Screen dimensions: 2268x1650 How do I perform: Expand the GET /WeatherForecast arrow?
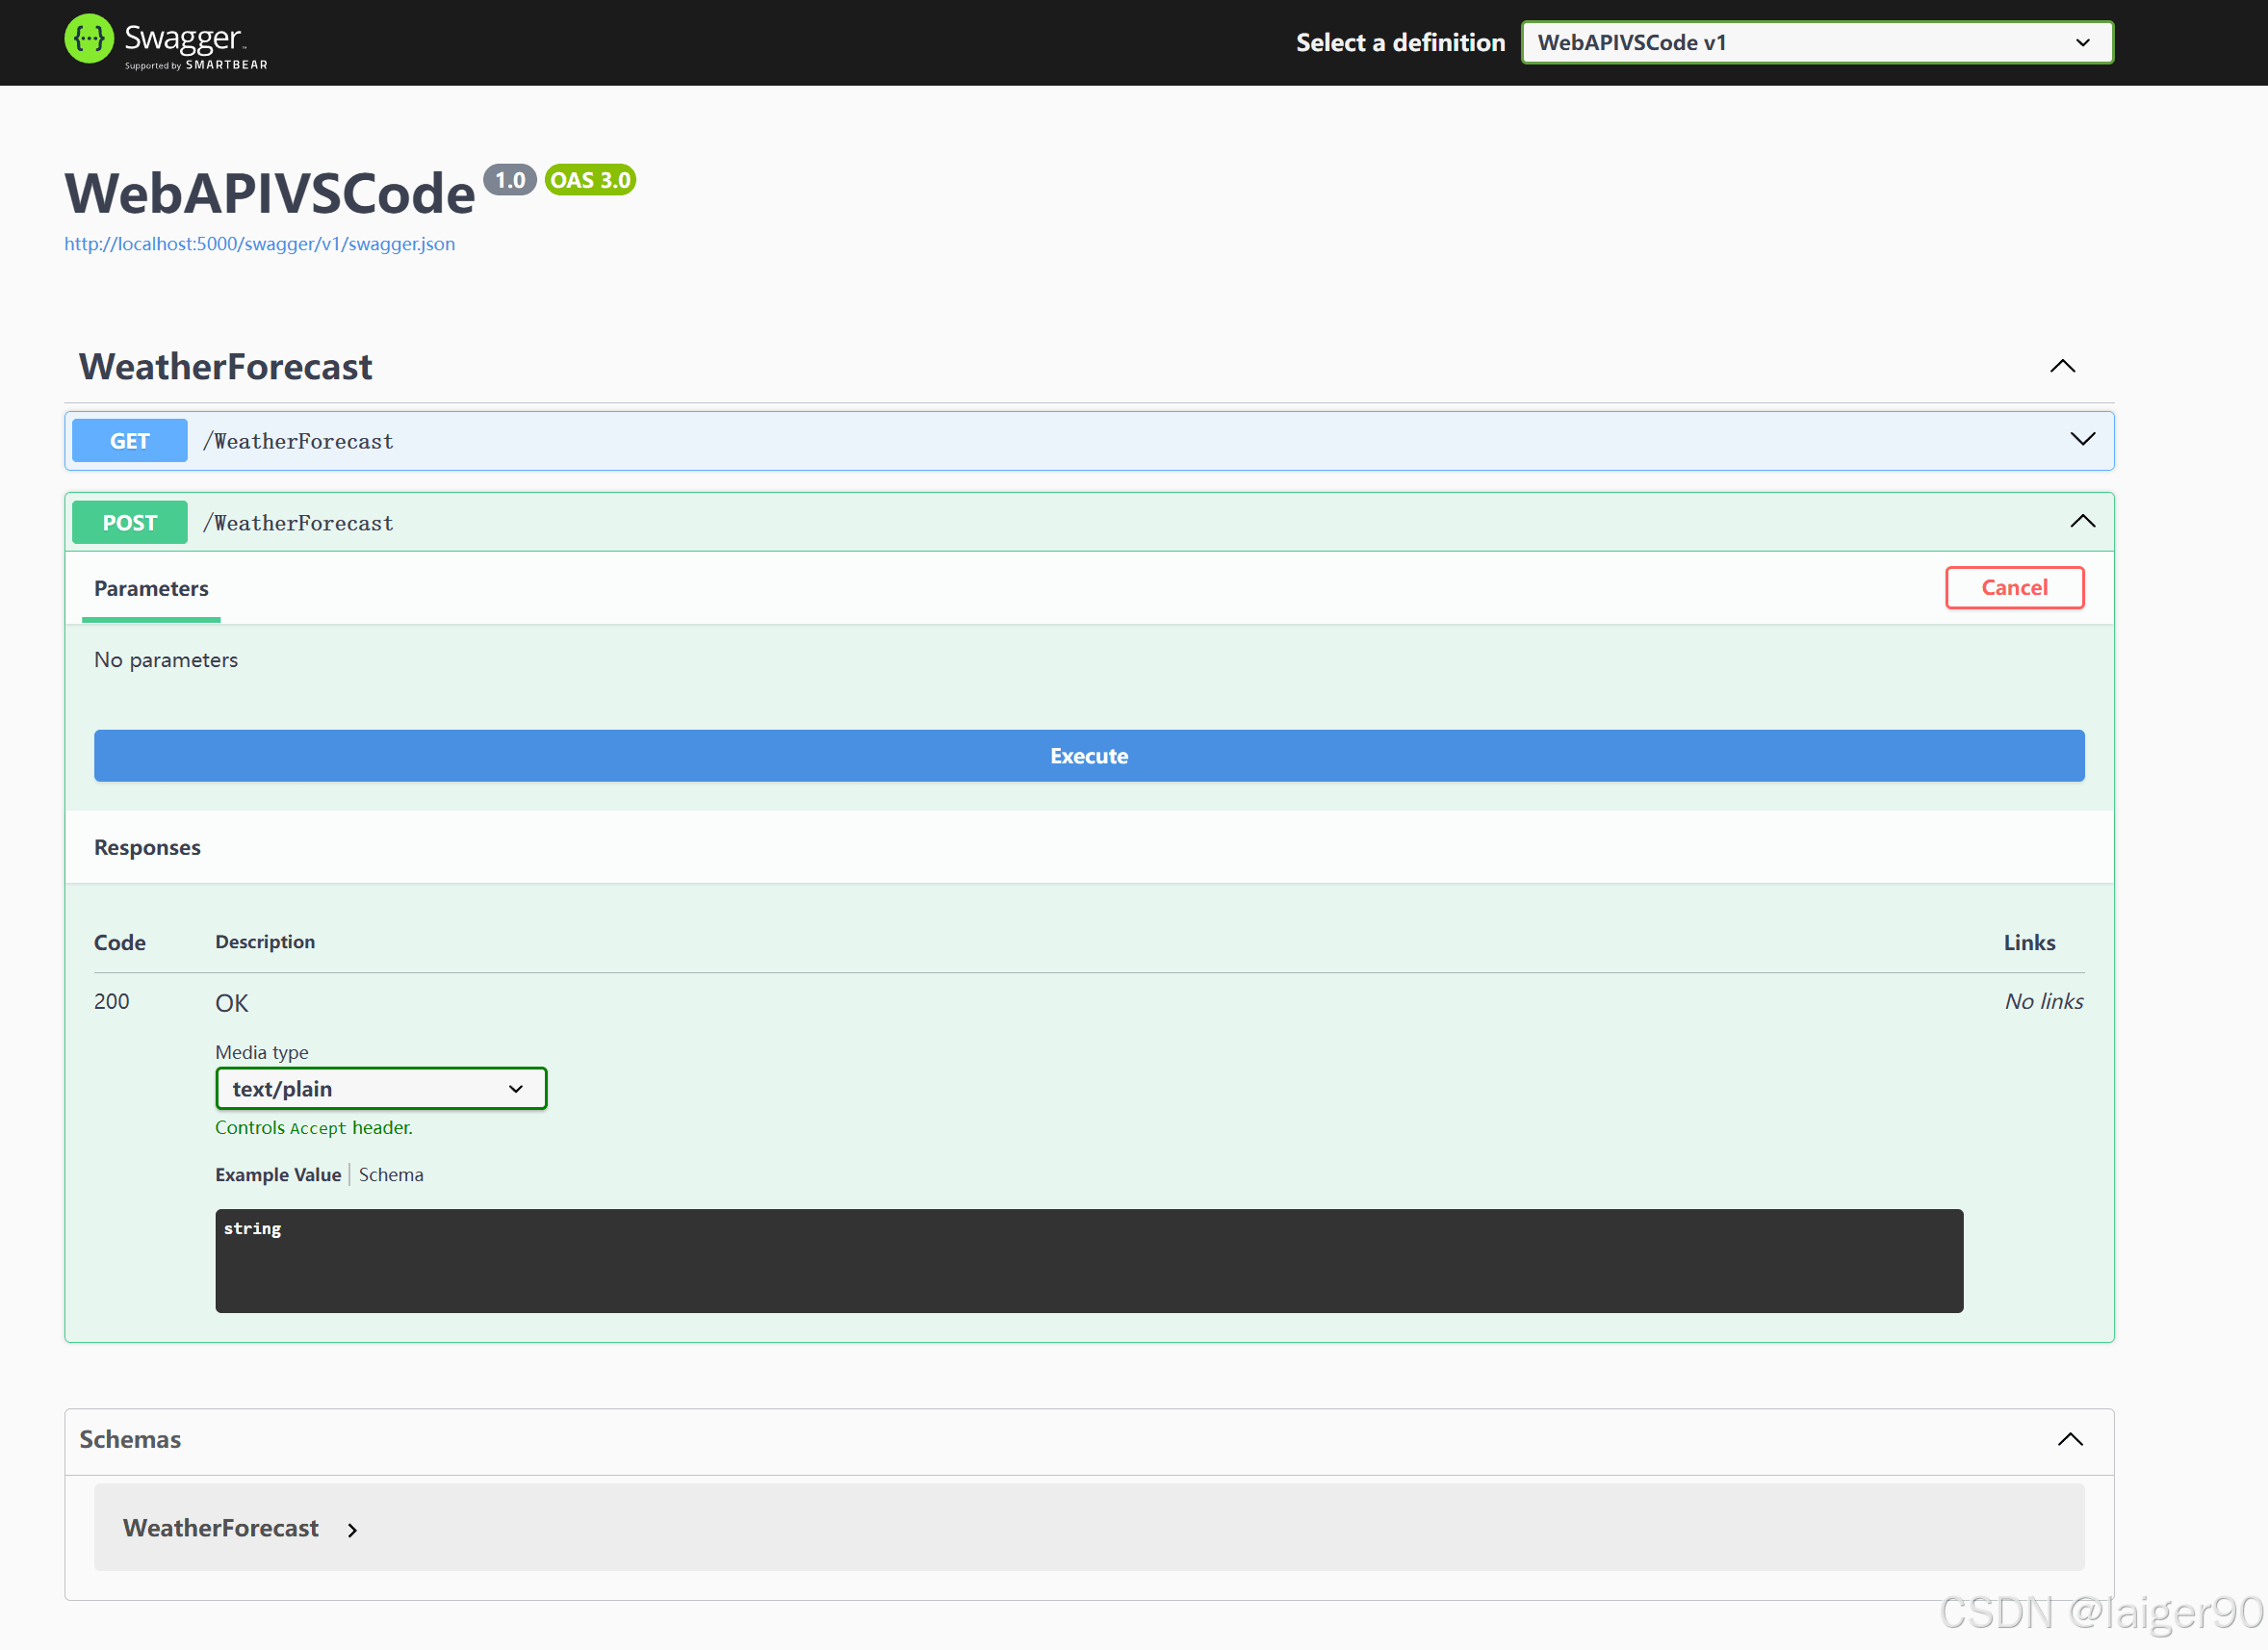(2082, 440)
